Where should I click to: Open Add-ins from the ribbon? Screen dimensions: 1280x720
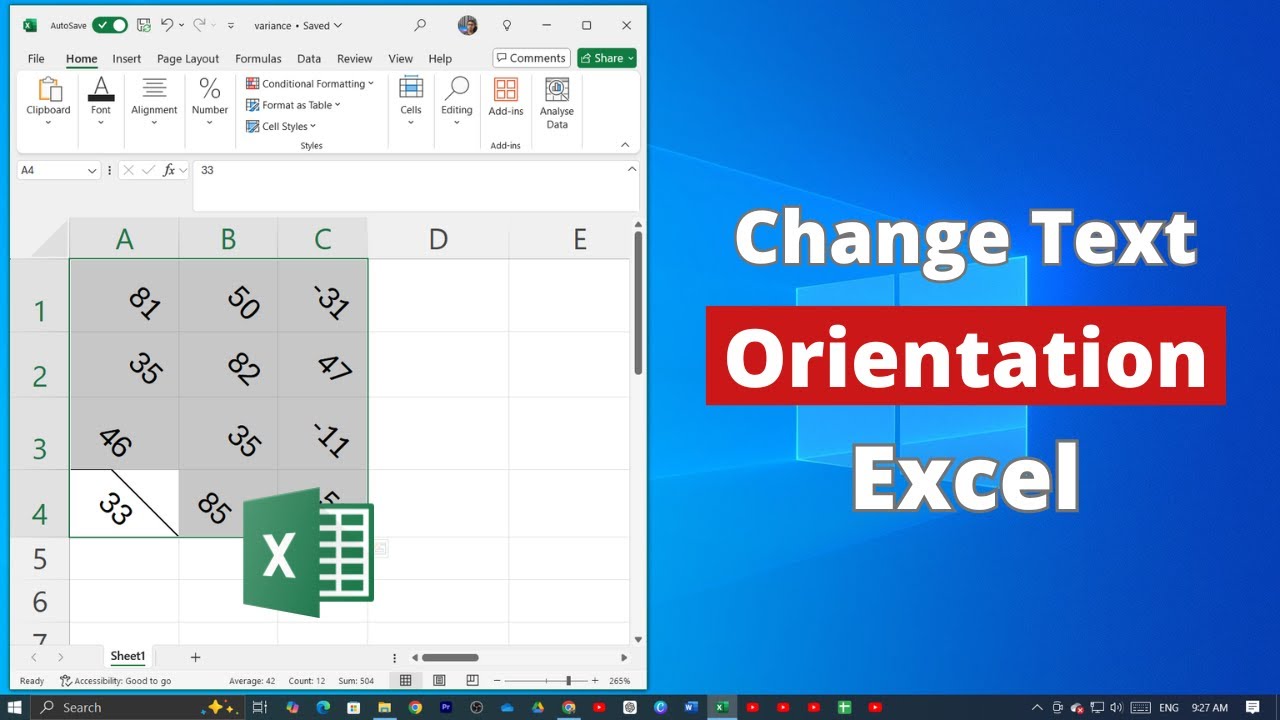pyautogui.click(x=506, y=98)
